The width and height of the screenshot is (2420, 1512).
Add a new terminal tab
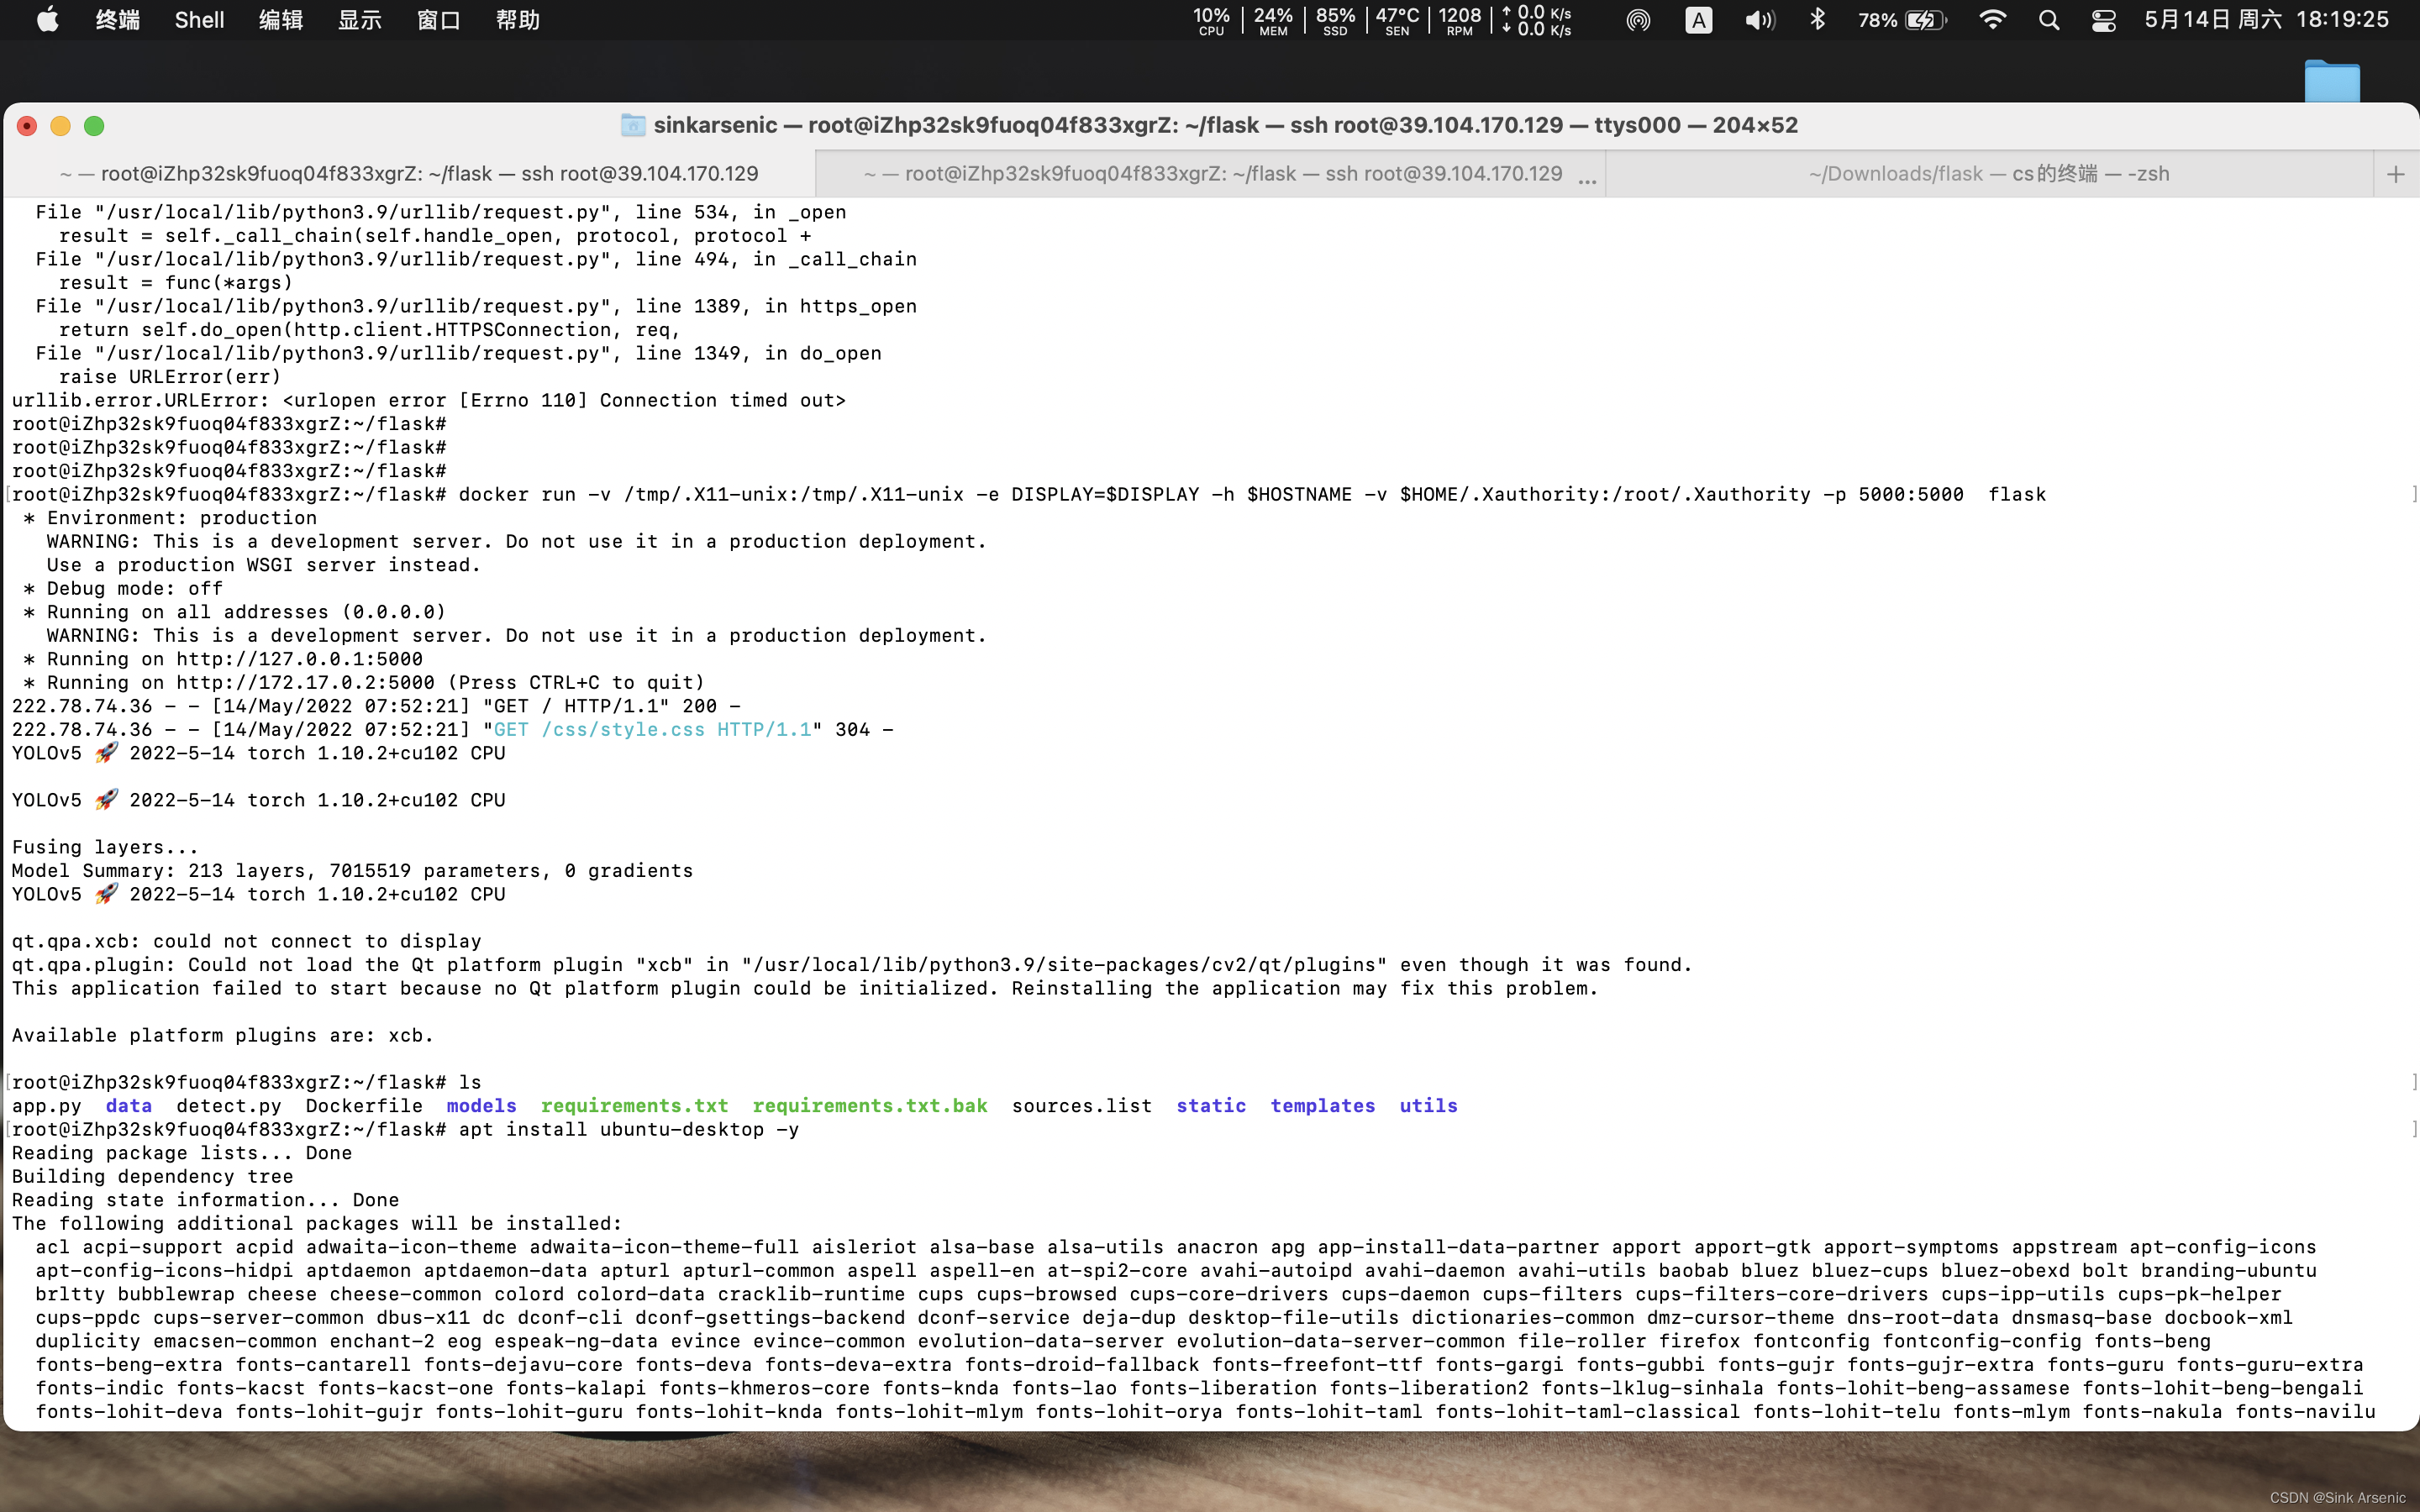2395,174
